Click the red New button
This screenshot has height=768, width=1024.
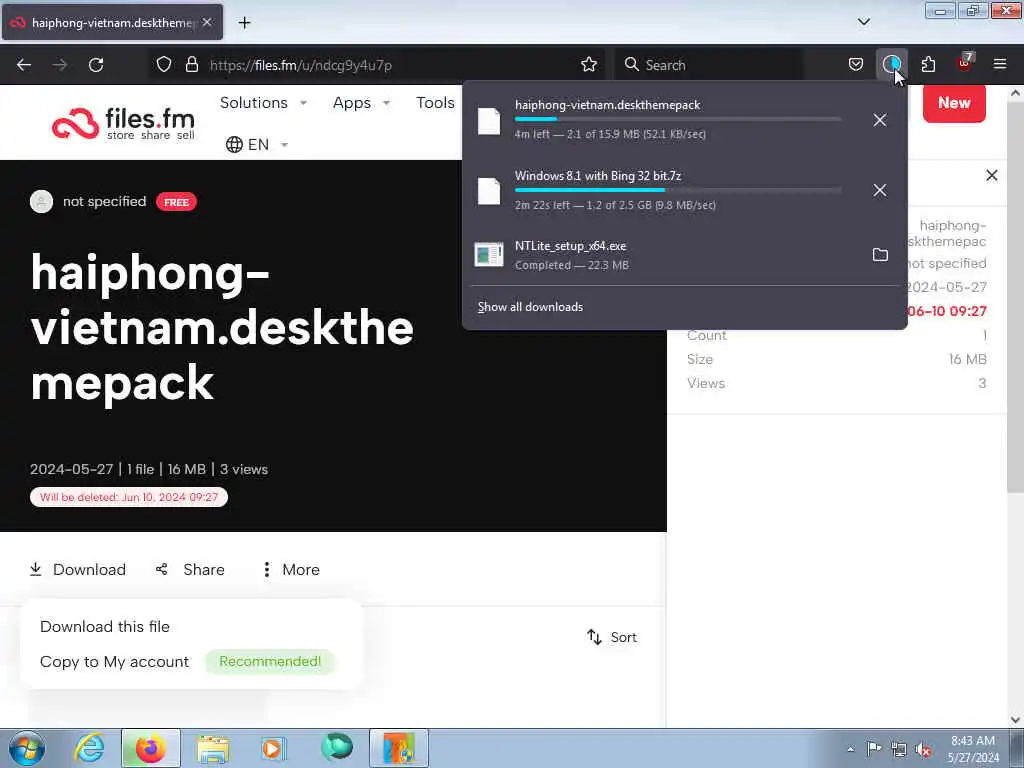[954, 103]
